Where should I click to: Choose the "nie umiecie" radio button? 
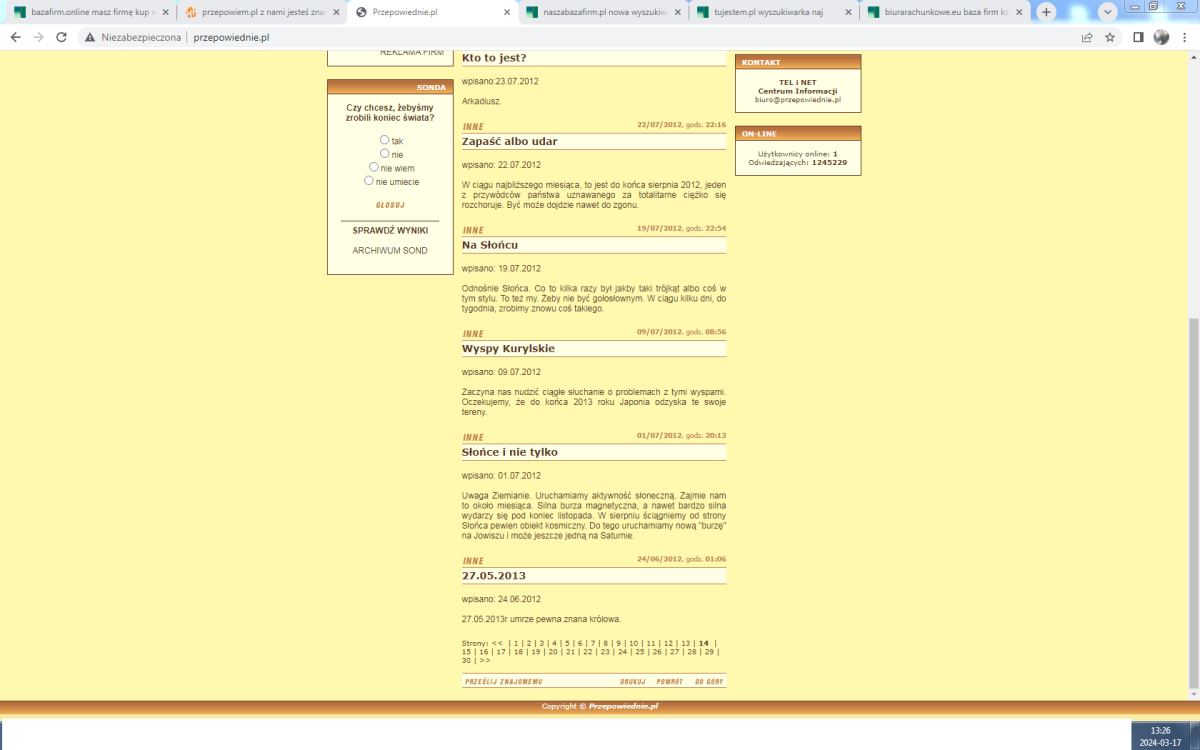(369, 181)
